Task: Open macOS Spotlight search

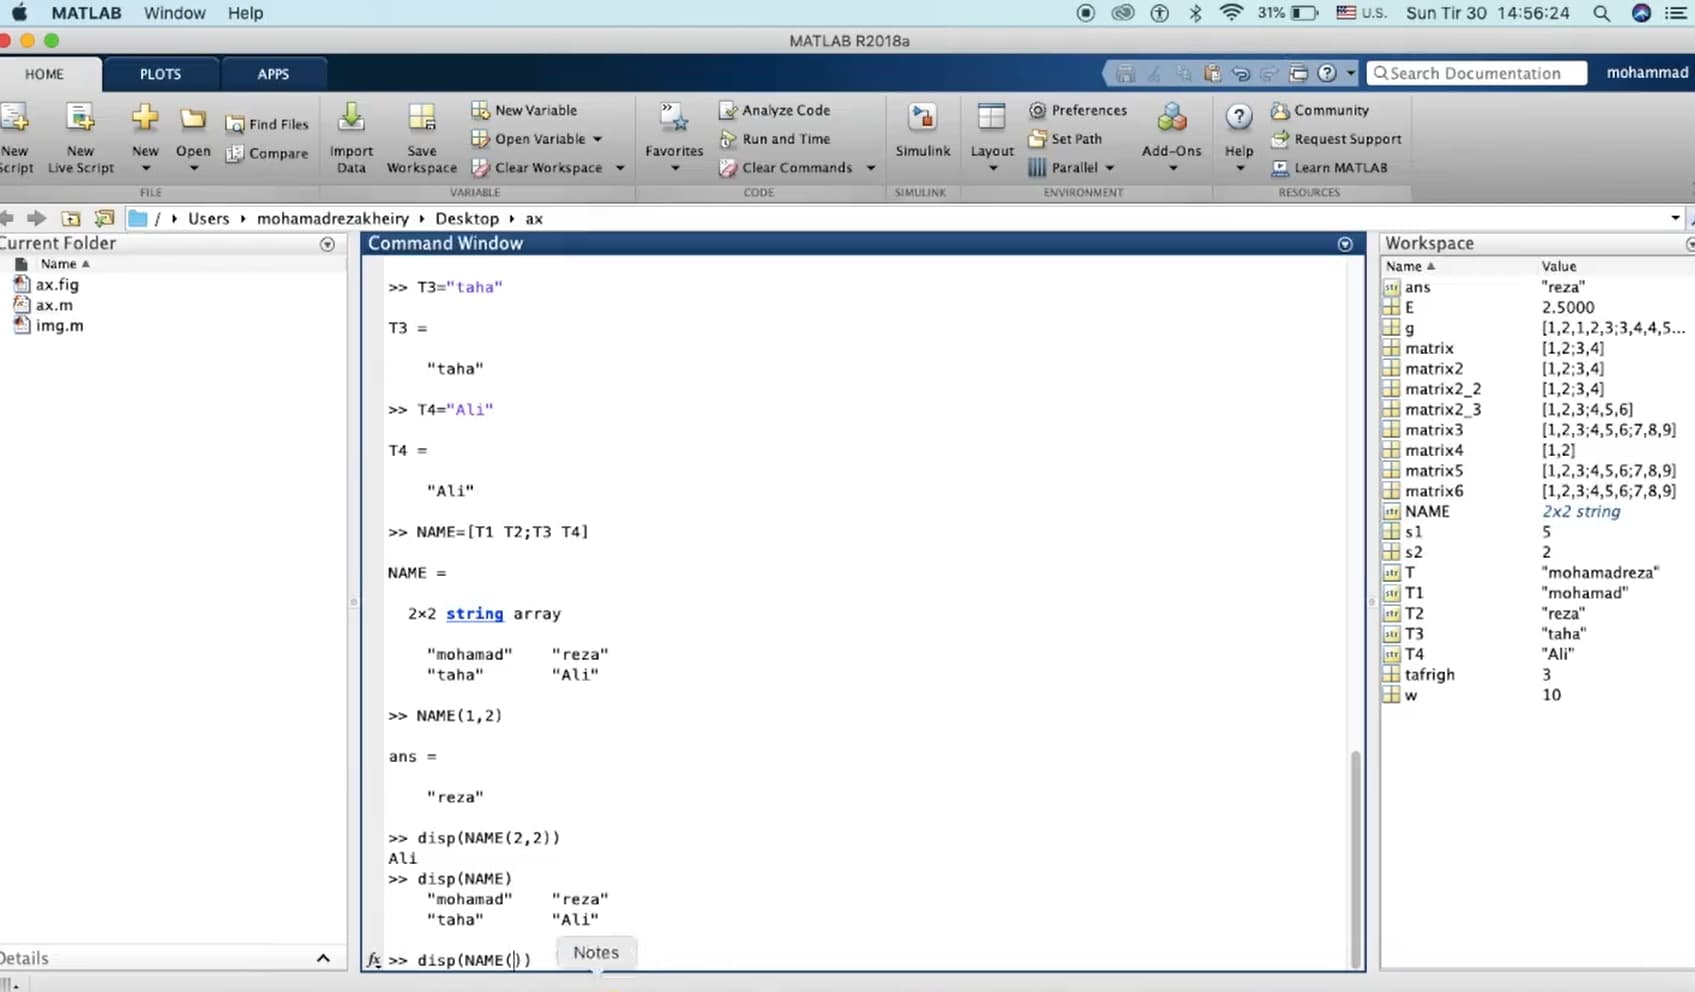Action: tap(1601, 13)
